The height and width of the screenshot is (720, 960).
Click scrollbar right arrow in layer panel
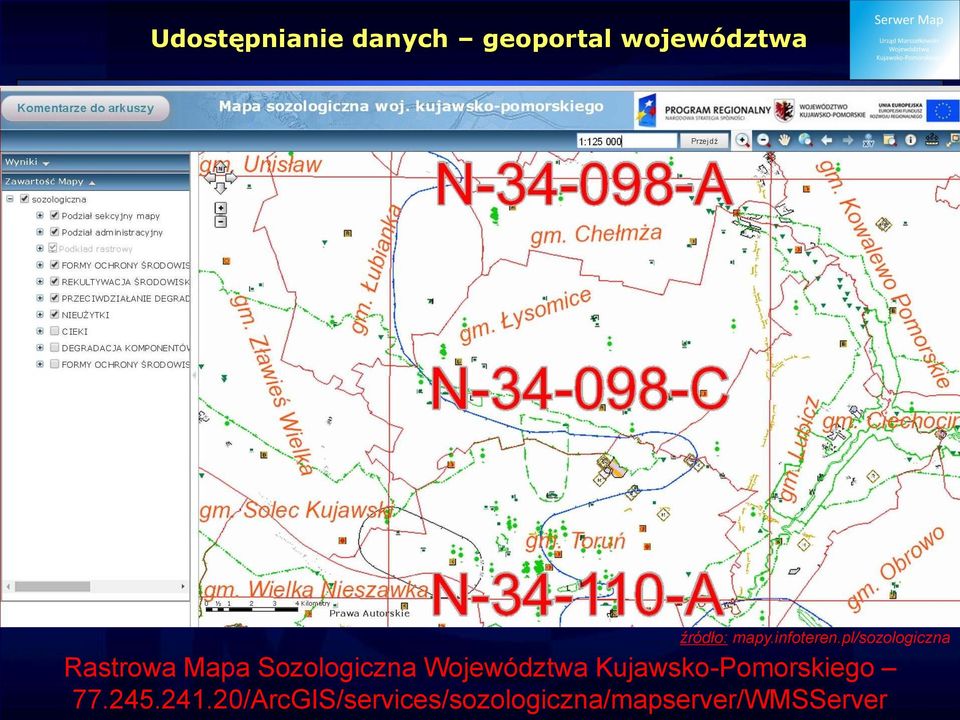point(182,587)
